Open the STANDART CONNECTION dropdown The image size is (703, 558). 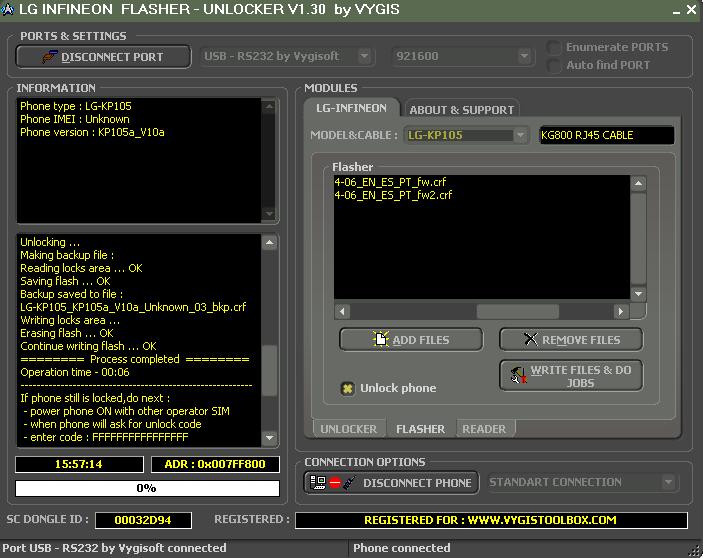(x=668, y=482)
